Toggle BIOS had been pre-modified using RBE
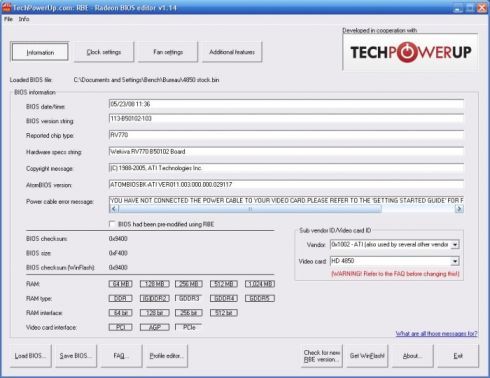The width and height of the screenshot is (490, 378). coord(112,224)
